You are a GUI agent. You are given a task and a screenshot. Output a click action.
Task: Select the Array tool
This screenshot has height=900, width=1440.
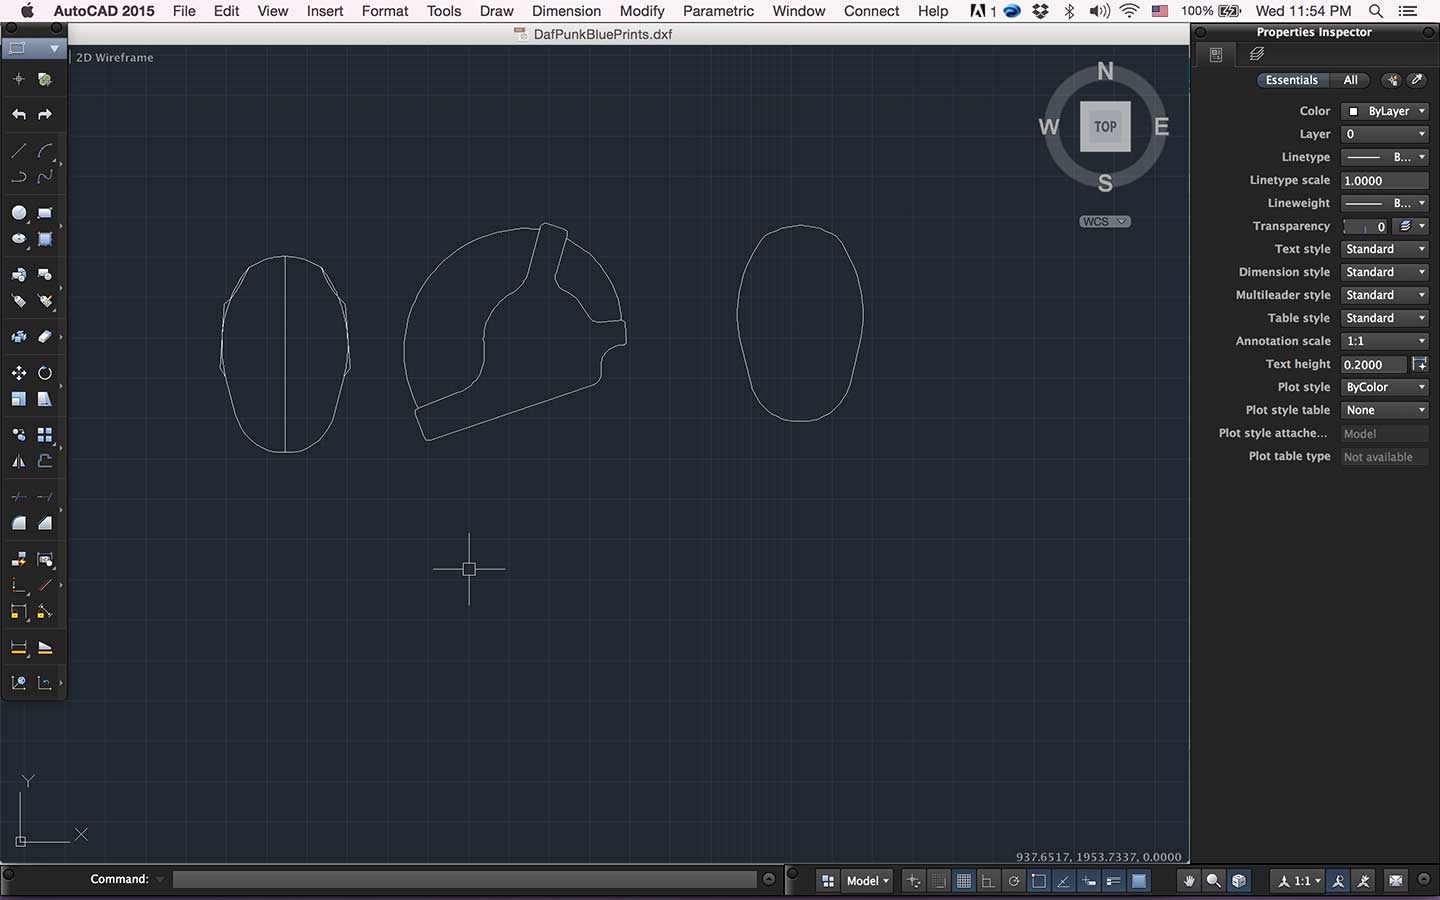click(45, 435)
